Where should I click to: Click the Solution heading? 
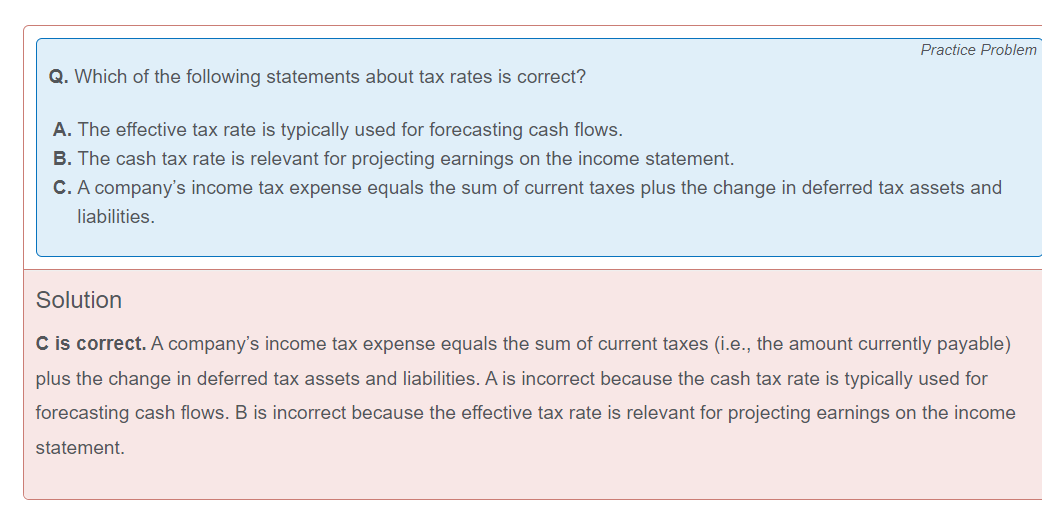pos(78,300)
